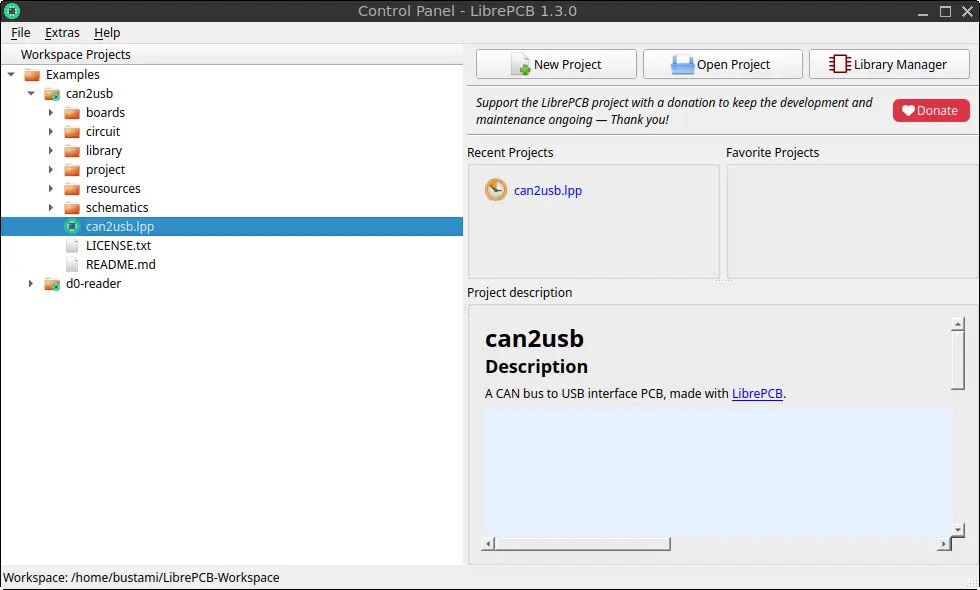Click the can2usb project folder icon
This screenshot has height=590, width=980.
tap(52, 94)
